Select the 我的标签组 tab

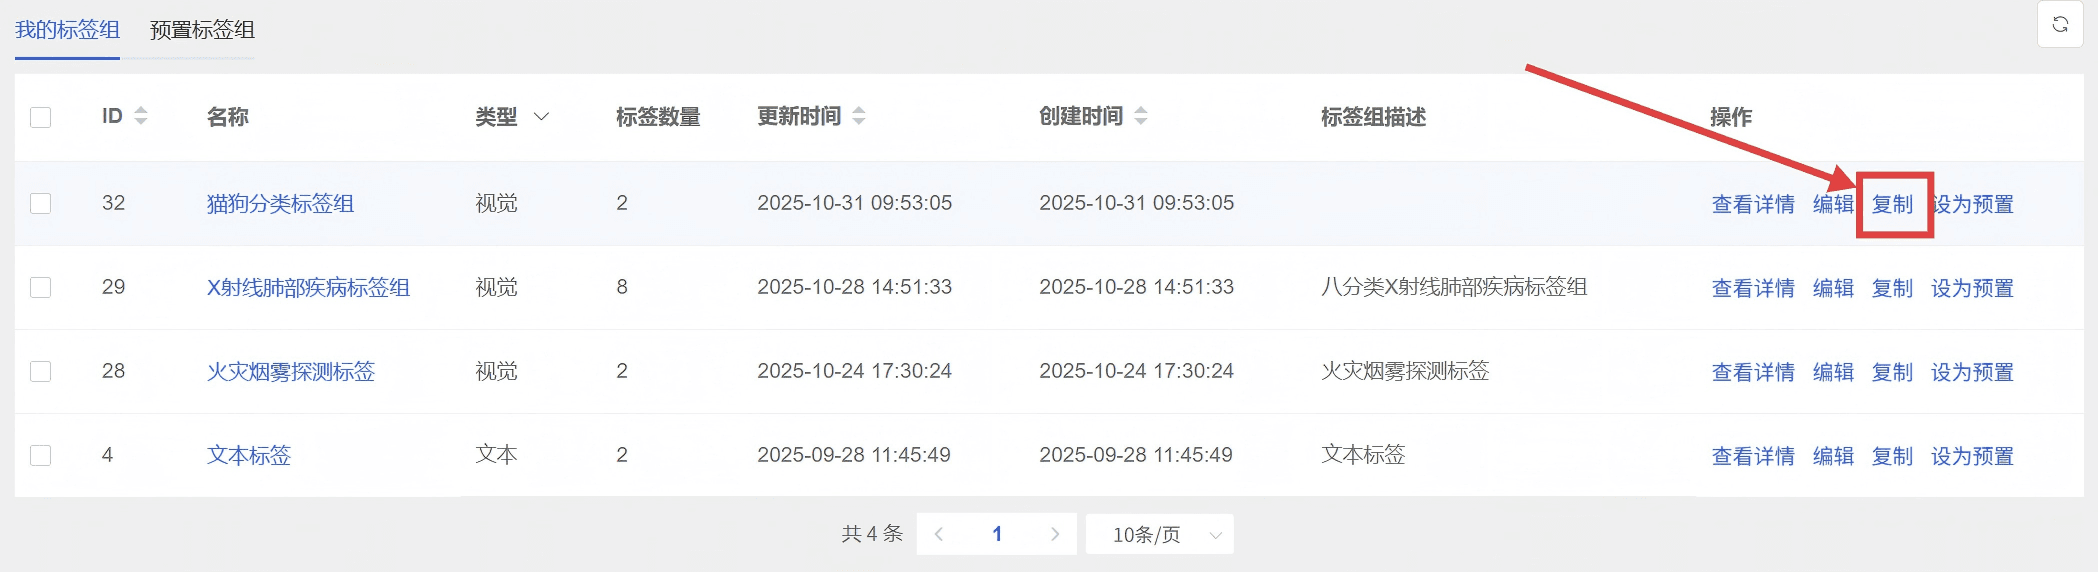[x=67, y=30]
